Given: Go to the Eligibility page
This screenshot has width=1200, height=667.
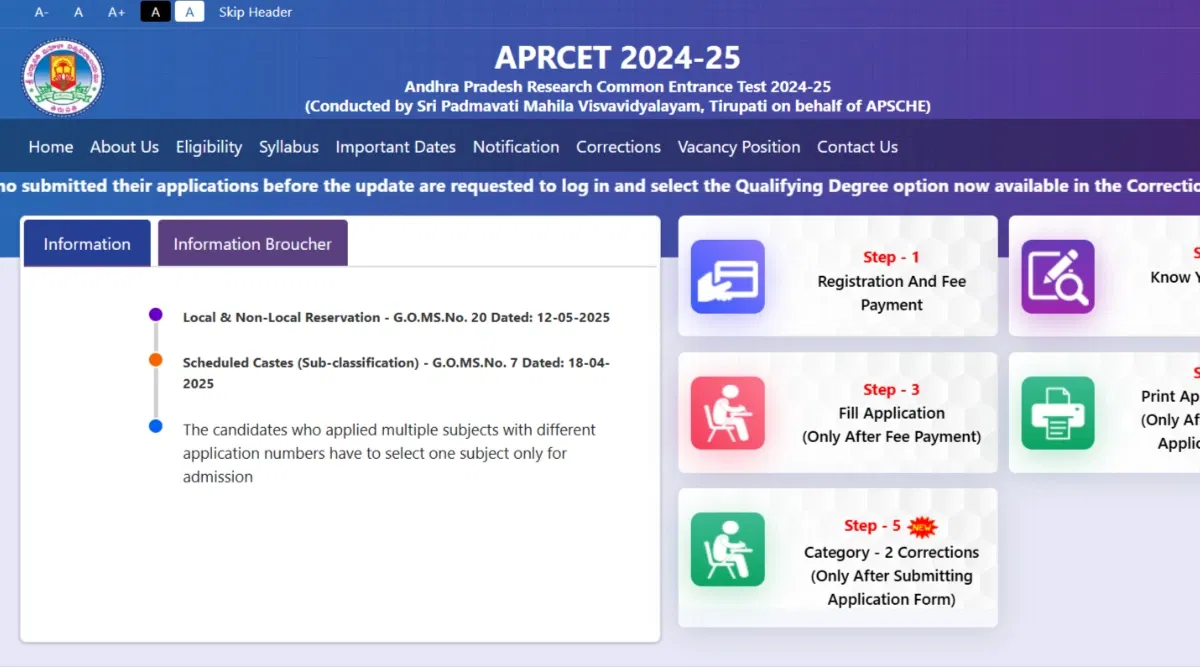Looking at the screenshot, I should coord(209,147).
